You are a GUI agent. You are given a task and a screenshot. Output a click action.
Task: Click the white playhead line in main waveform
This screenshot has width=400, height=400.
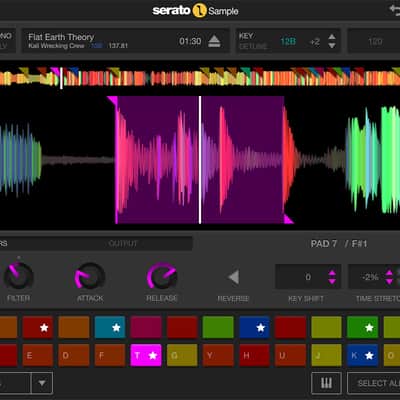click(200, 160)
